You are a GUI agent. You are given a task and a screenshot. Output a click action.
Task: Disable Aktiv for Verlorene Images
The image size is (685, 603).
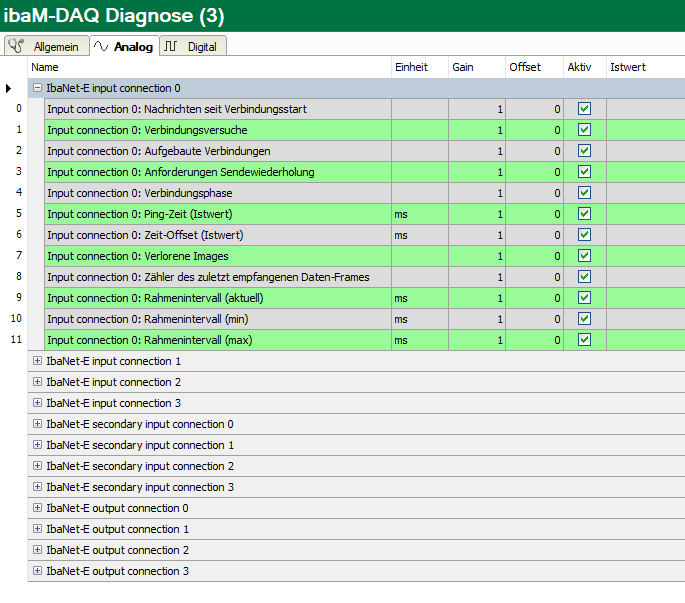tap(585, 256)
